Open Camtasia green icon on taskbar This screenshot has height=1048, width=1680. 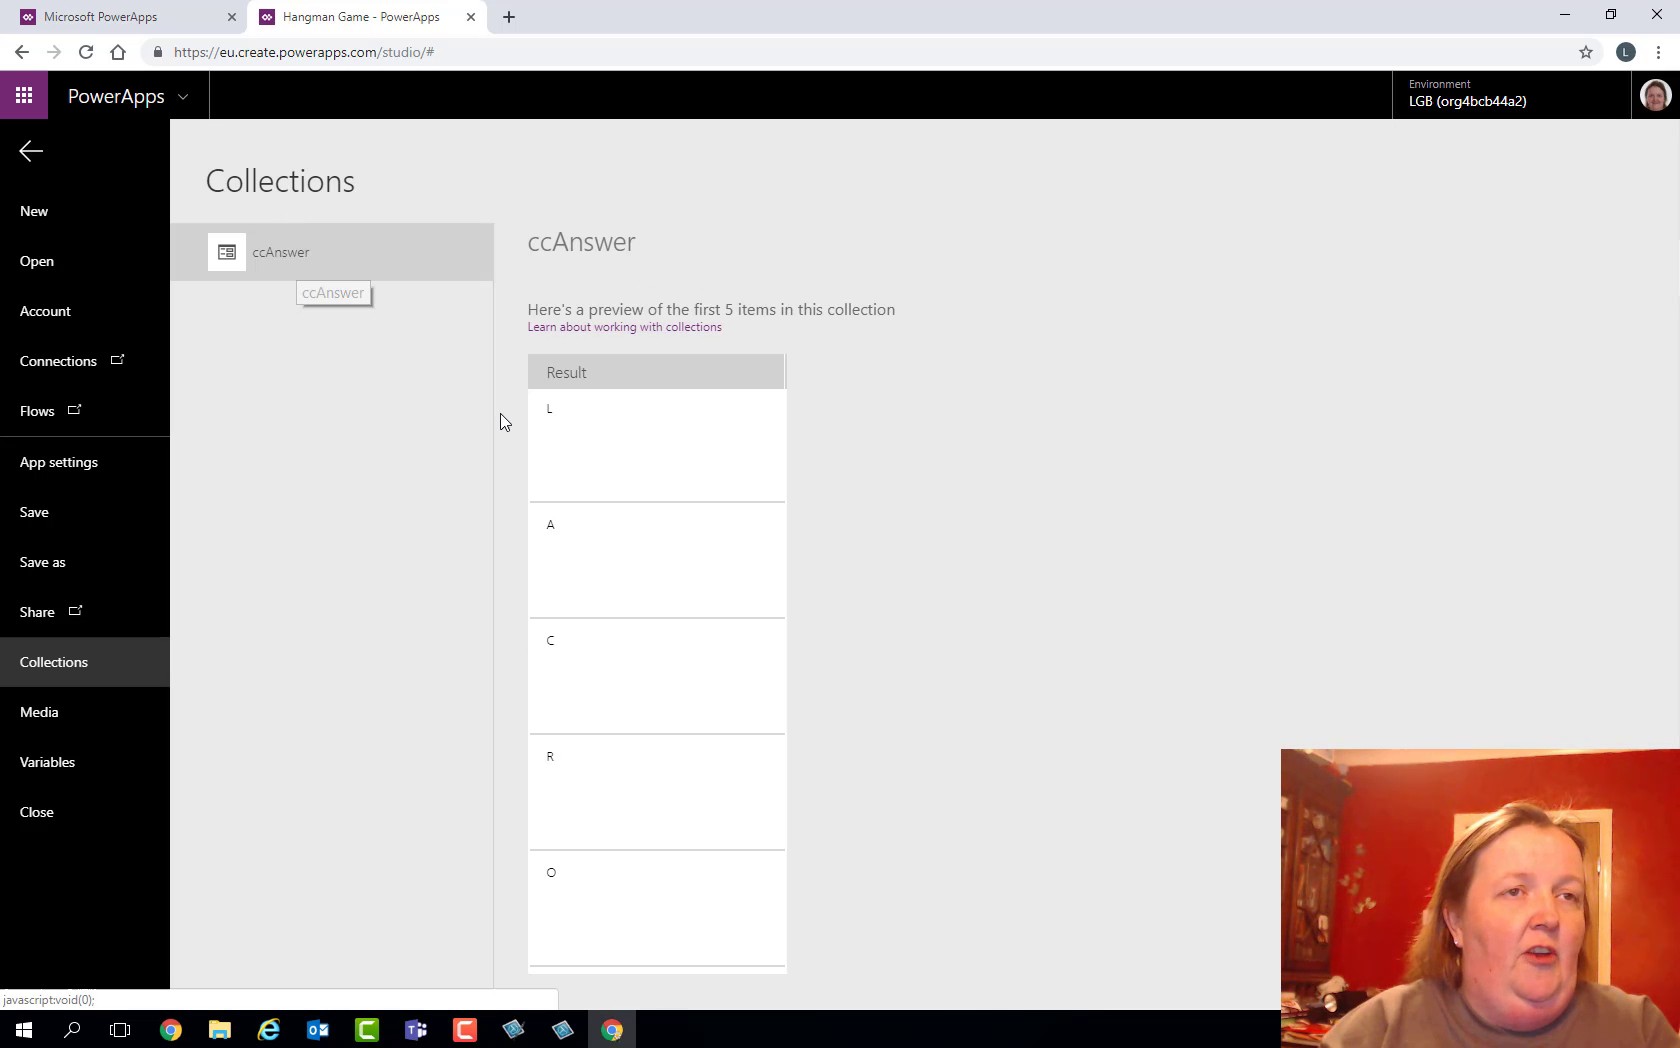(367, 1029)
